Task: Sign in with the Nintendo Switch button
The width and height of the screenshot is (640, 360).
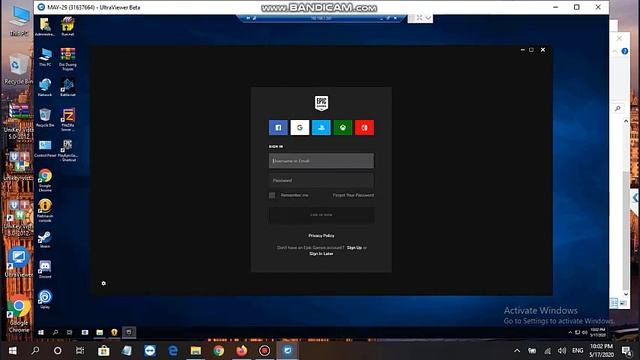Action: pyautogui.click(x=364, y=128)
